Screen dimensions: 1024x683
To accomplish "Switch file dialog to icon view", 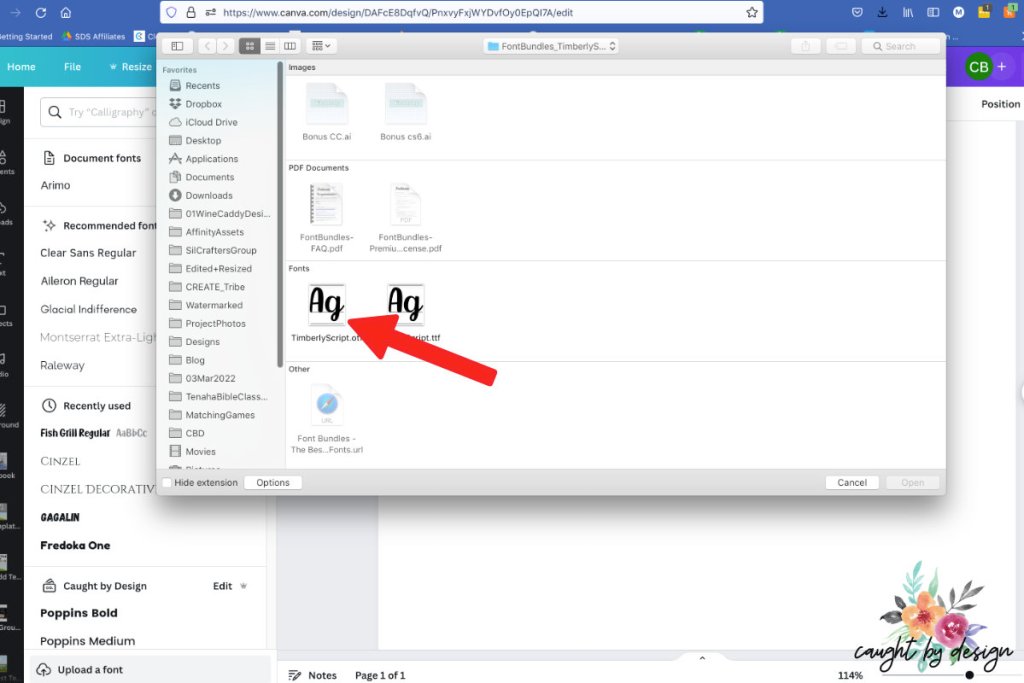I will 249,46.
